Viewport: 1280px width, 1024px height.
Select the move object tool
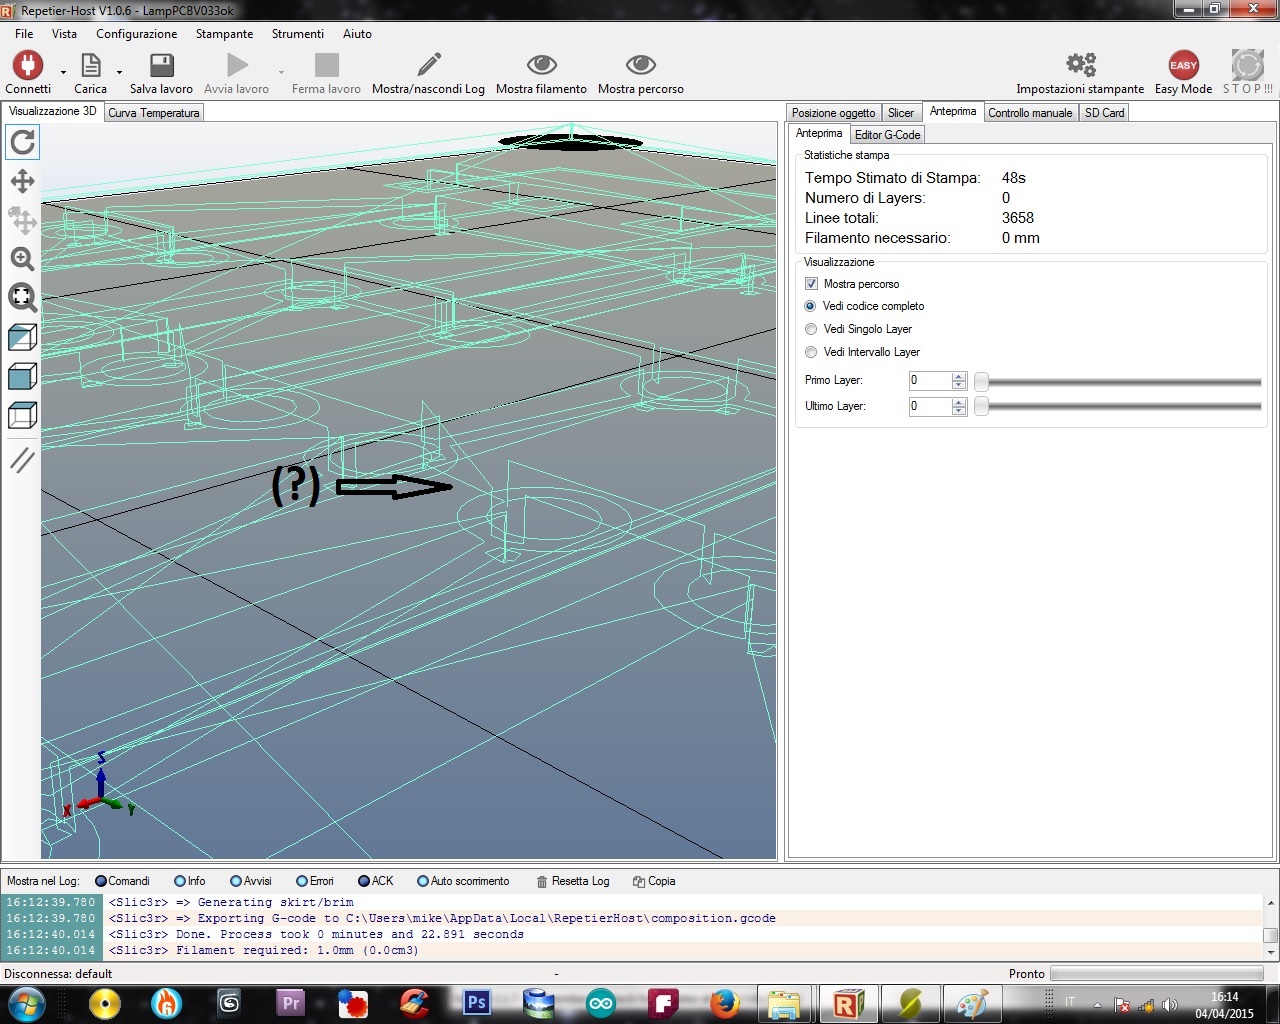[22, 220]
